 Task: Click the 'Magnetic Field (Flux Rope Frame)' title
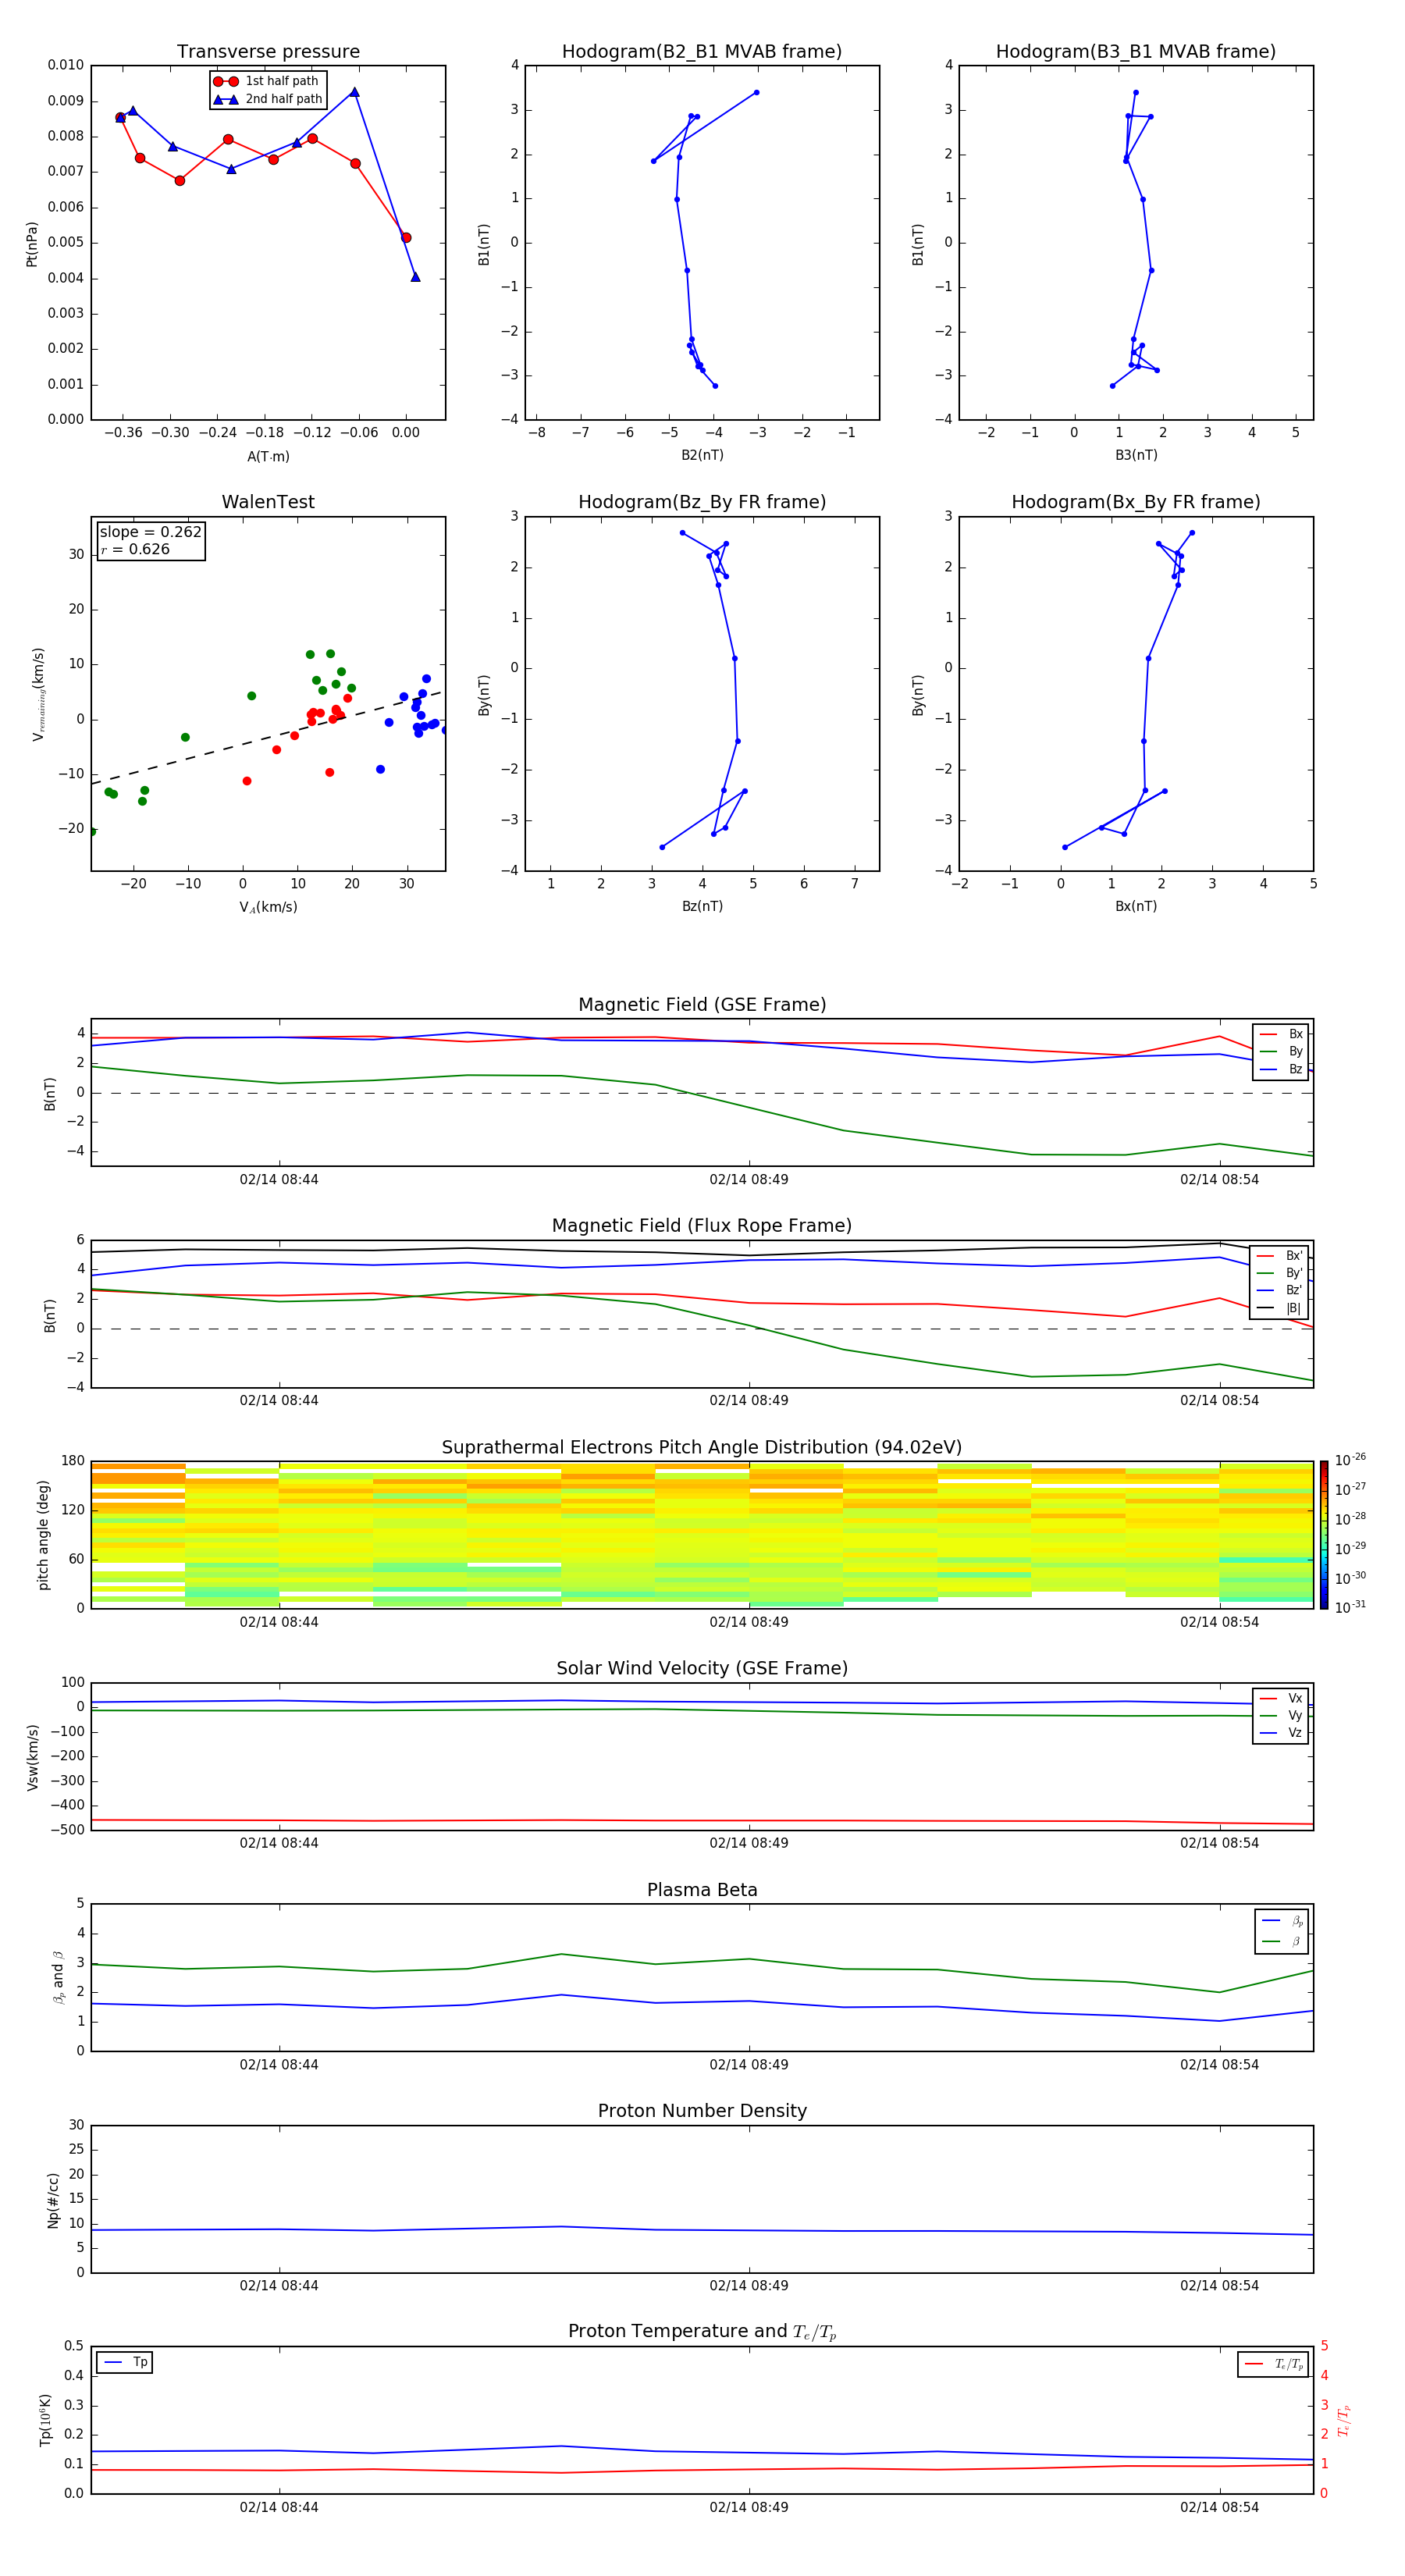[x=702, y=1226]
